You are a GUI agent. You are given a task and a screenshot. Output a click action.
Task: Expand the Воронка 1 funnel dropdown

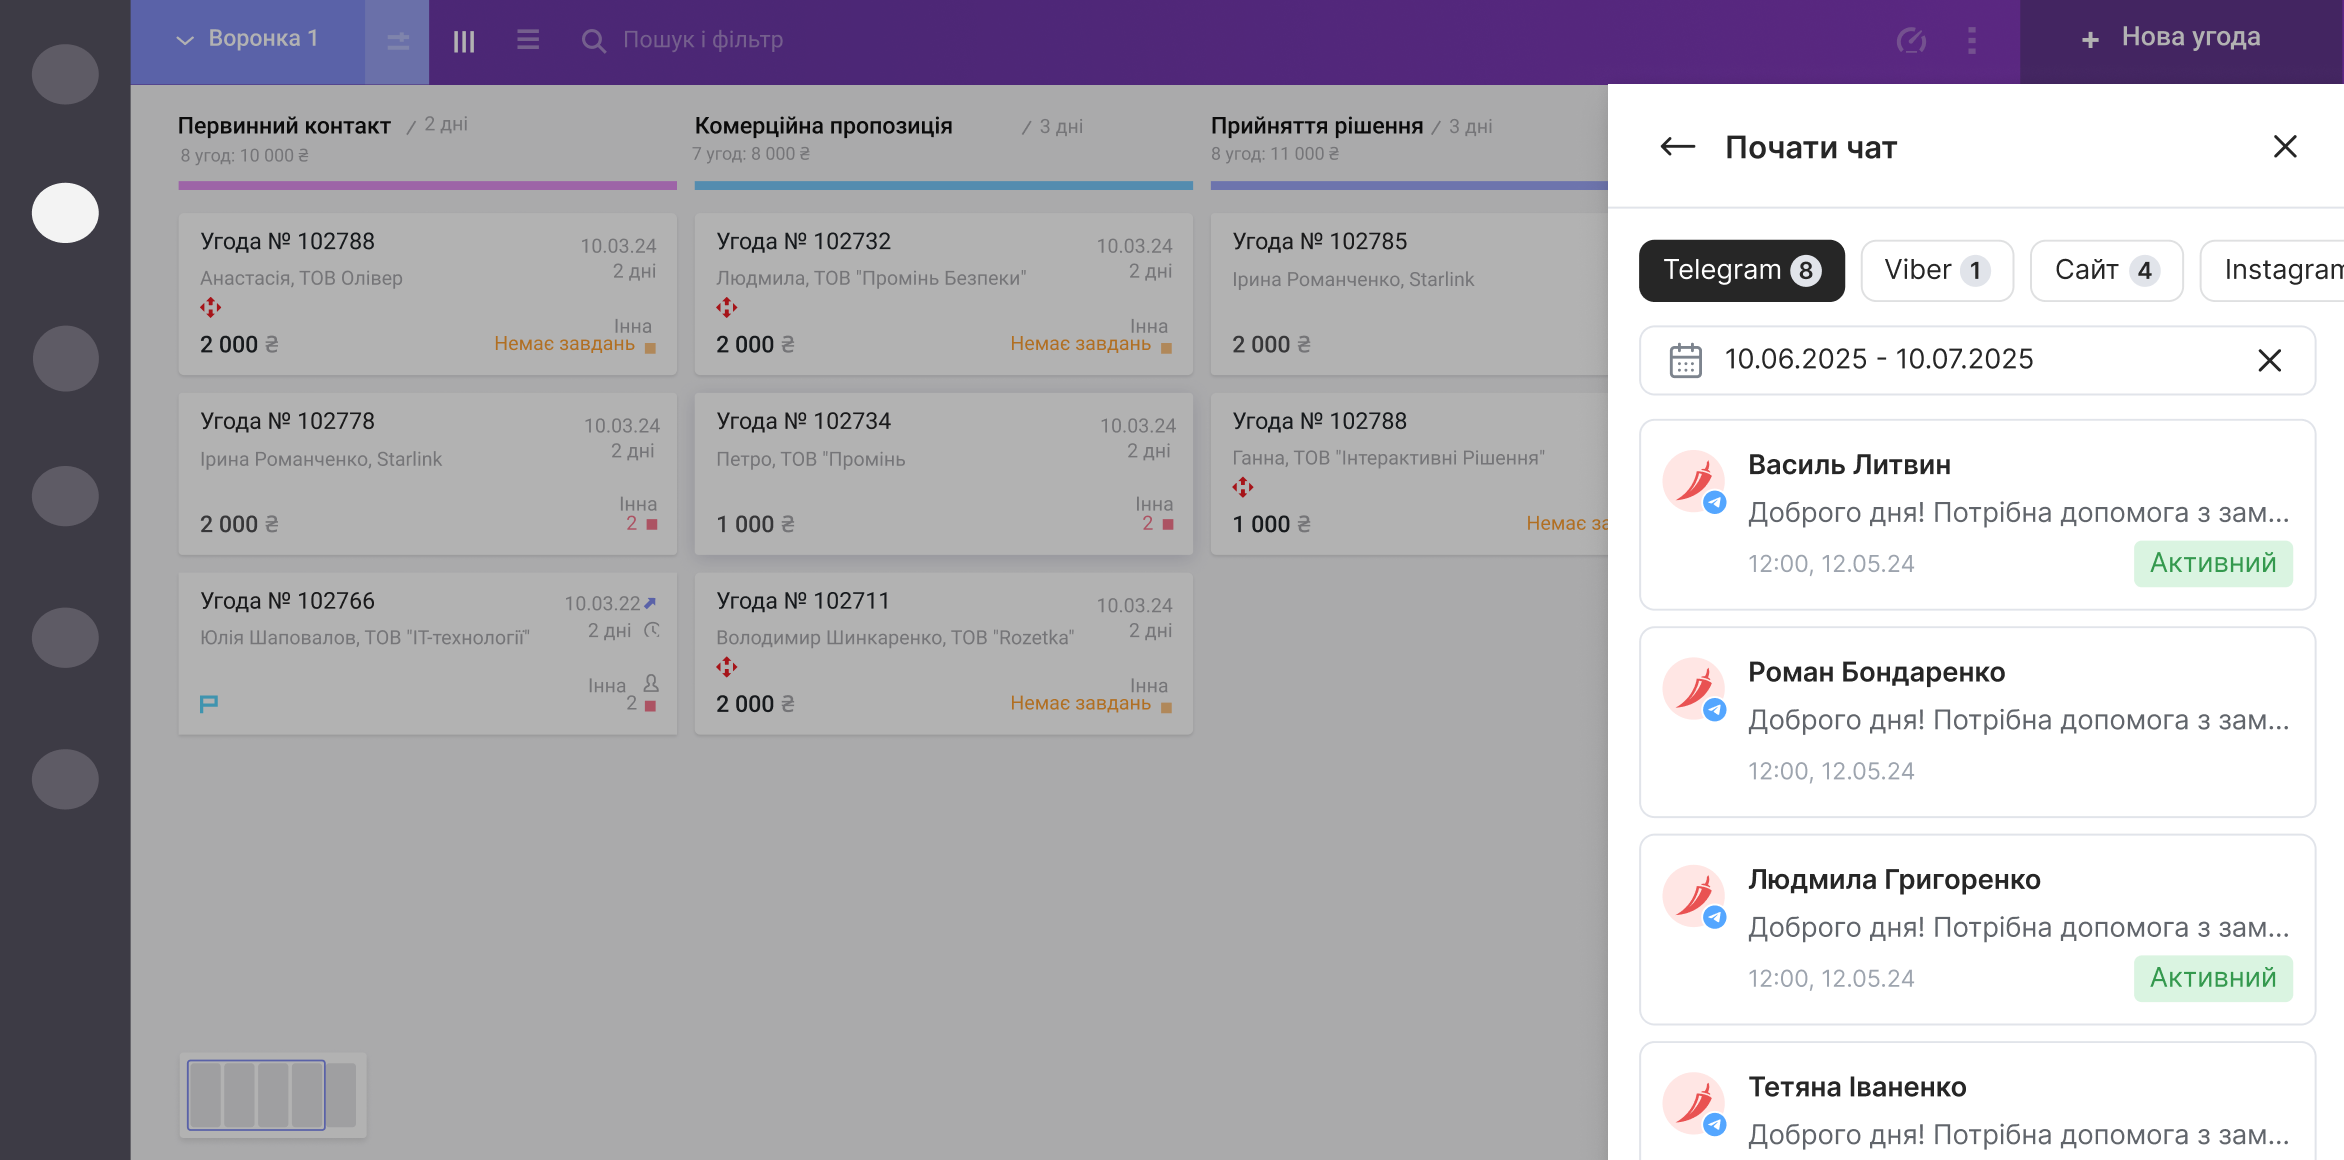[248, 39]
